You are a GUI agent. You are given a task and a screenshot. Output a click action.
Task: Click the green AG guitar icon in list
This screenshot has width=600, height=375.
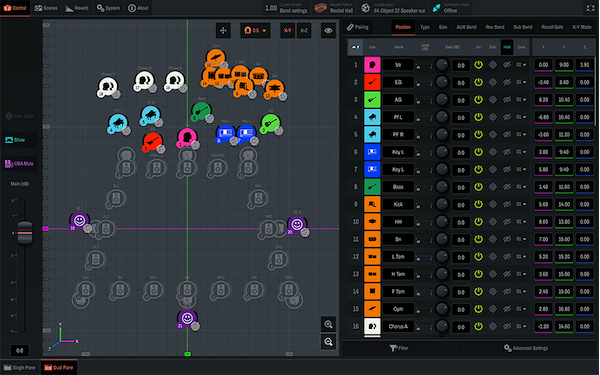click(372, 99)
